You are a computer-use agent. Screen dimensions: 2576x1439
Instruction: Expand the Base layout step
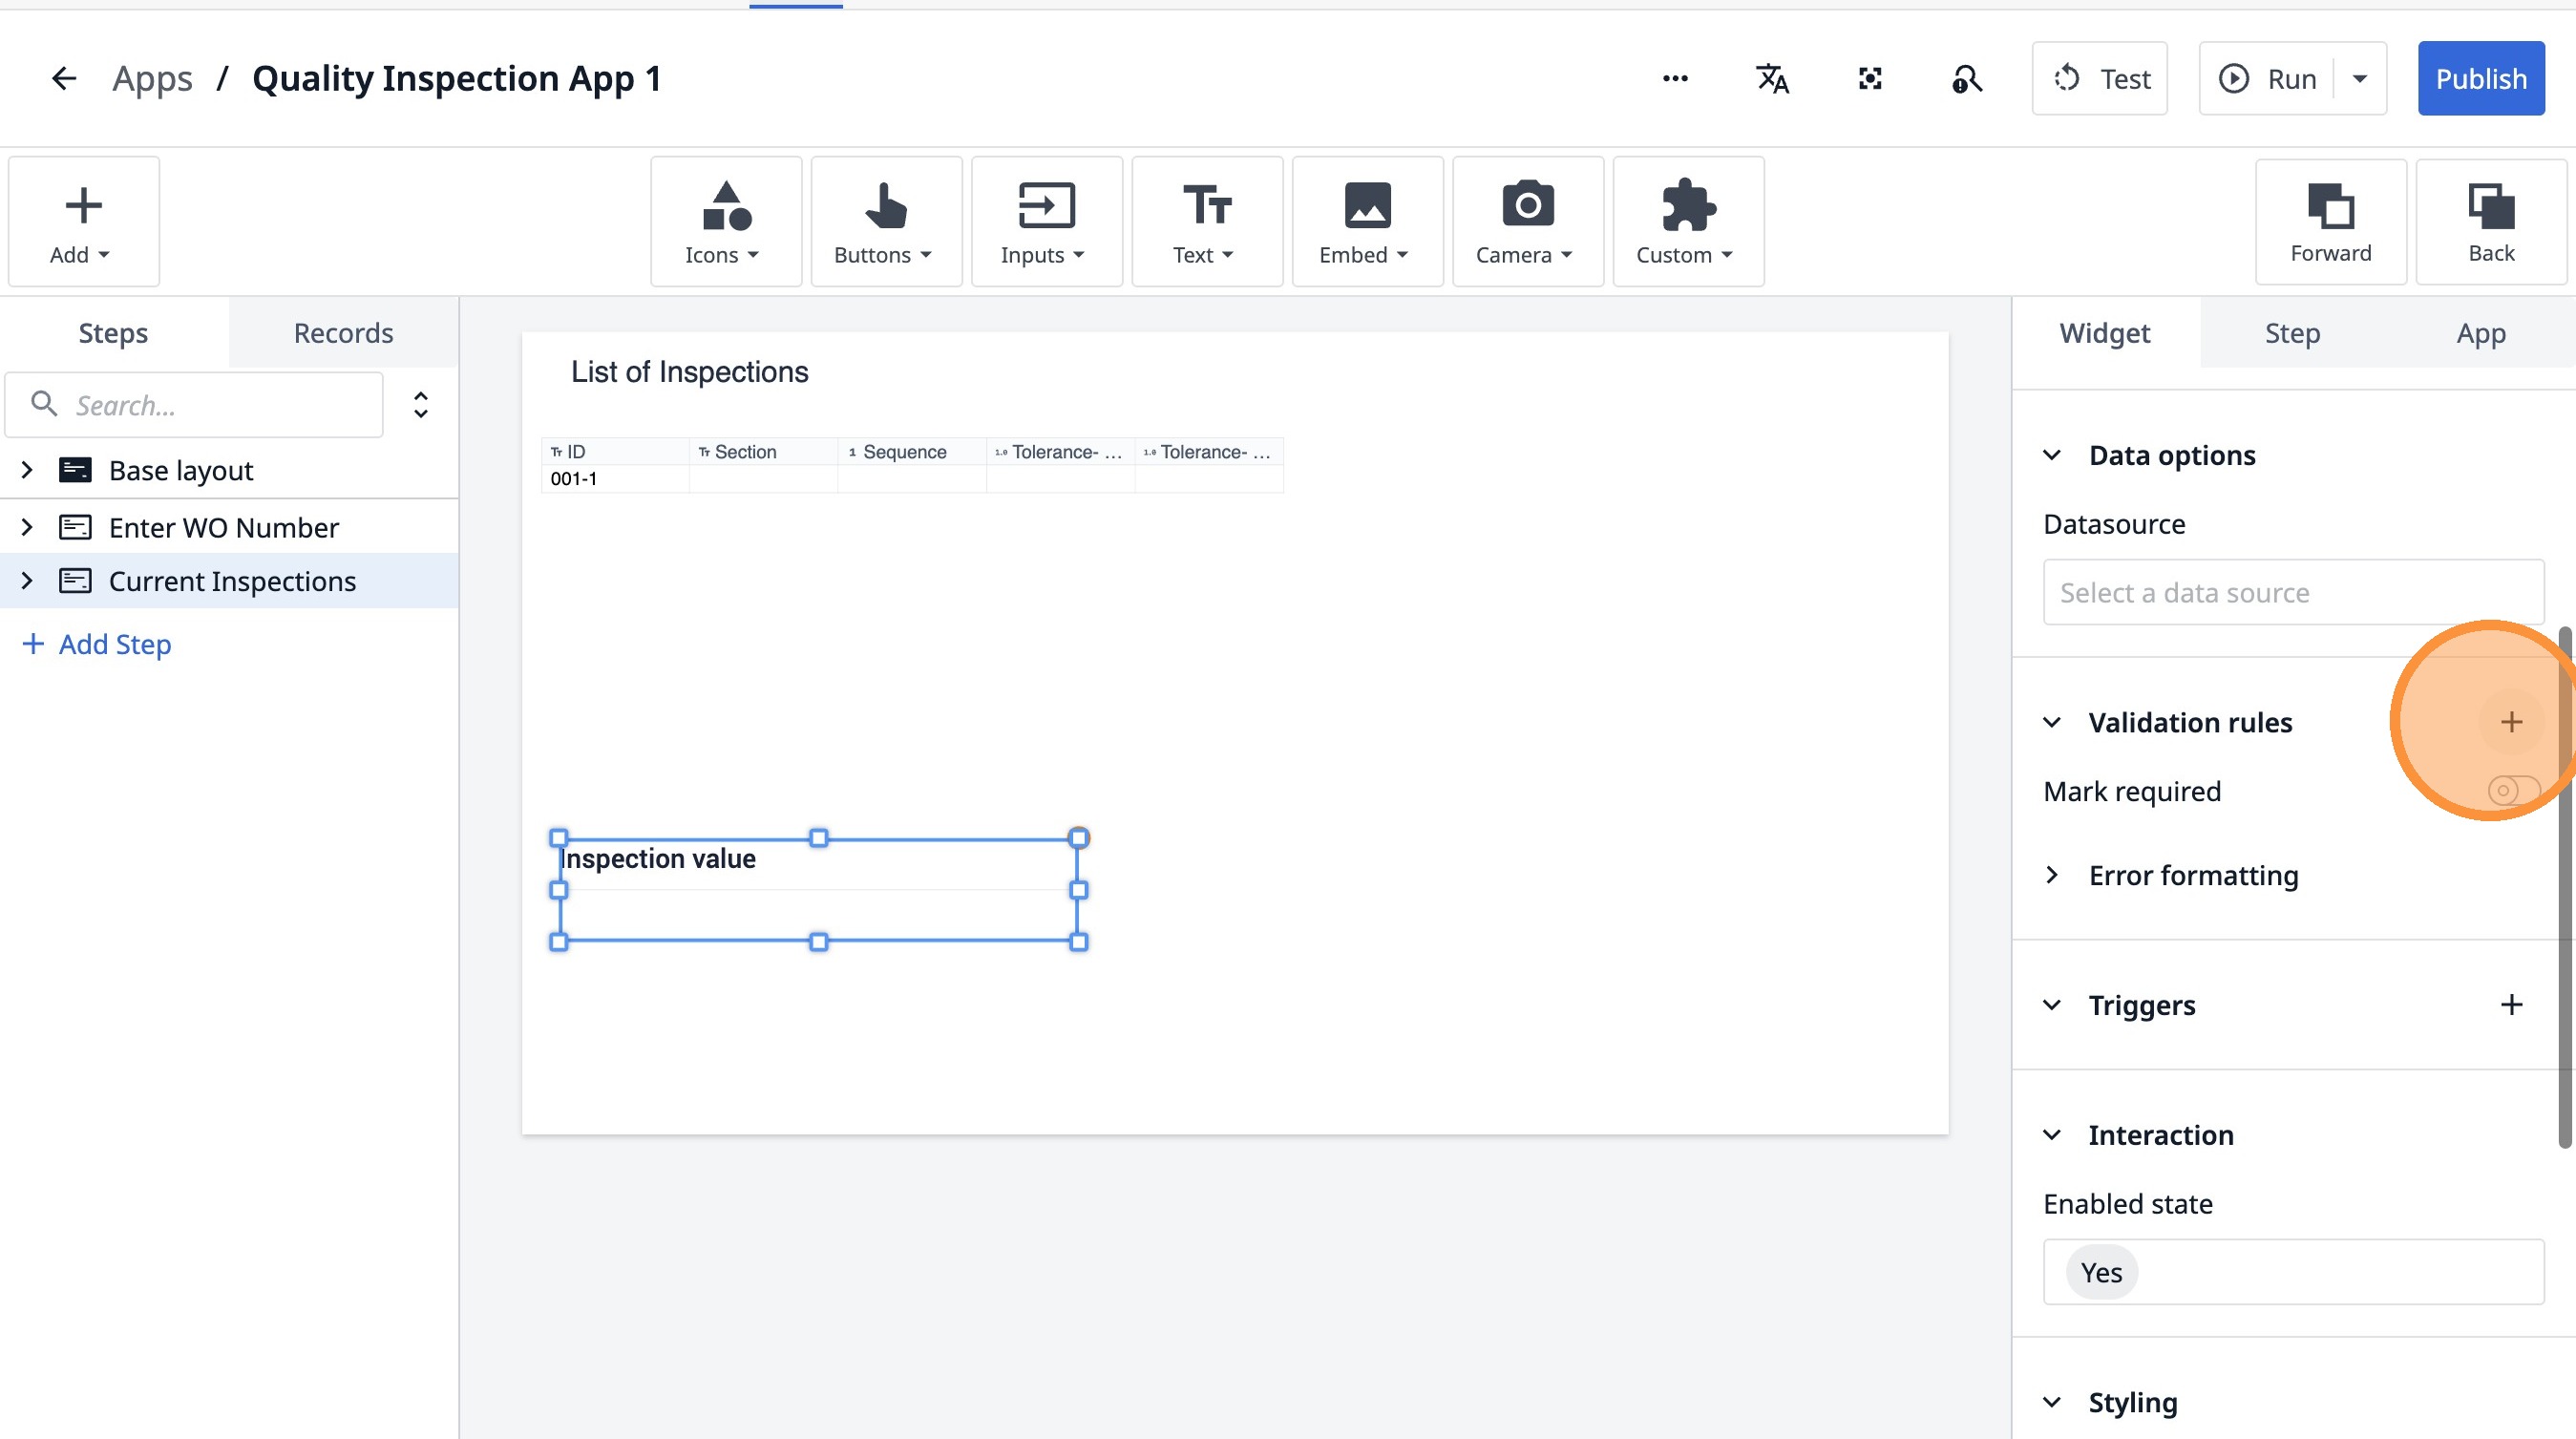click(x=27, y=470)
